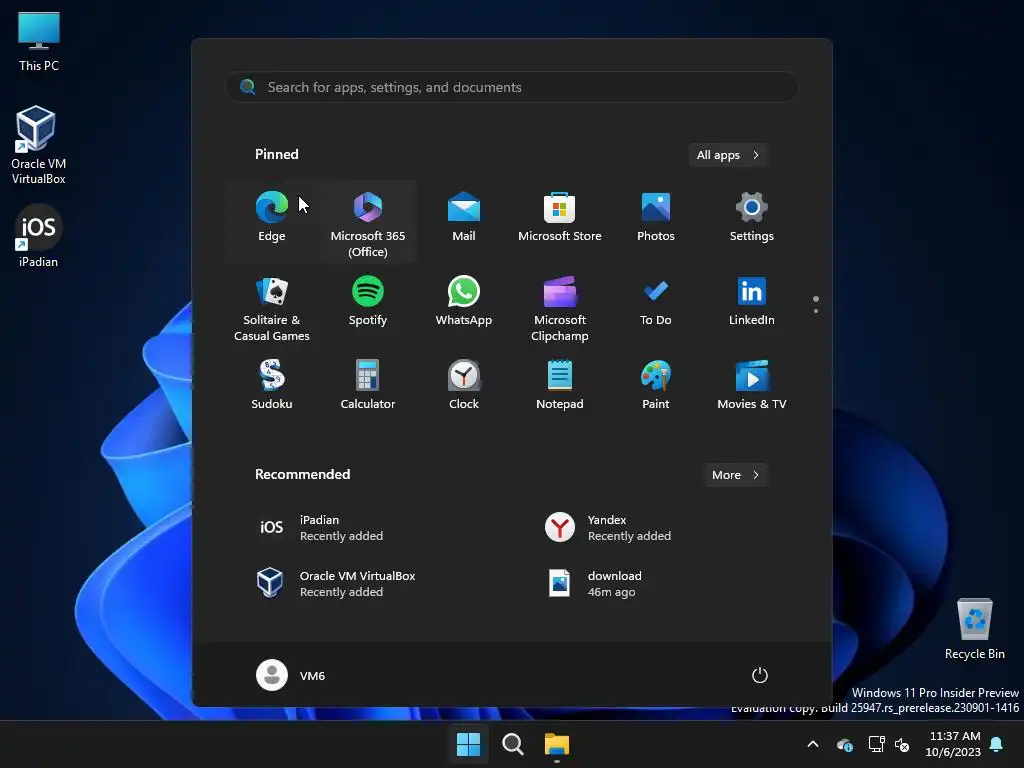Open notifications bell icon
The height and width of the screenshot is (768, 1024).
point(997,744)
